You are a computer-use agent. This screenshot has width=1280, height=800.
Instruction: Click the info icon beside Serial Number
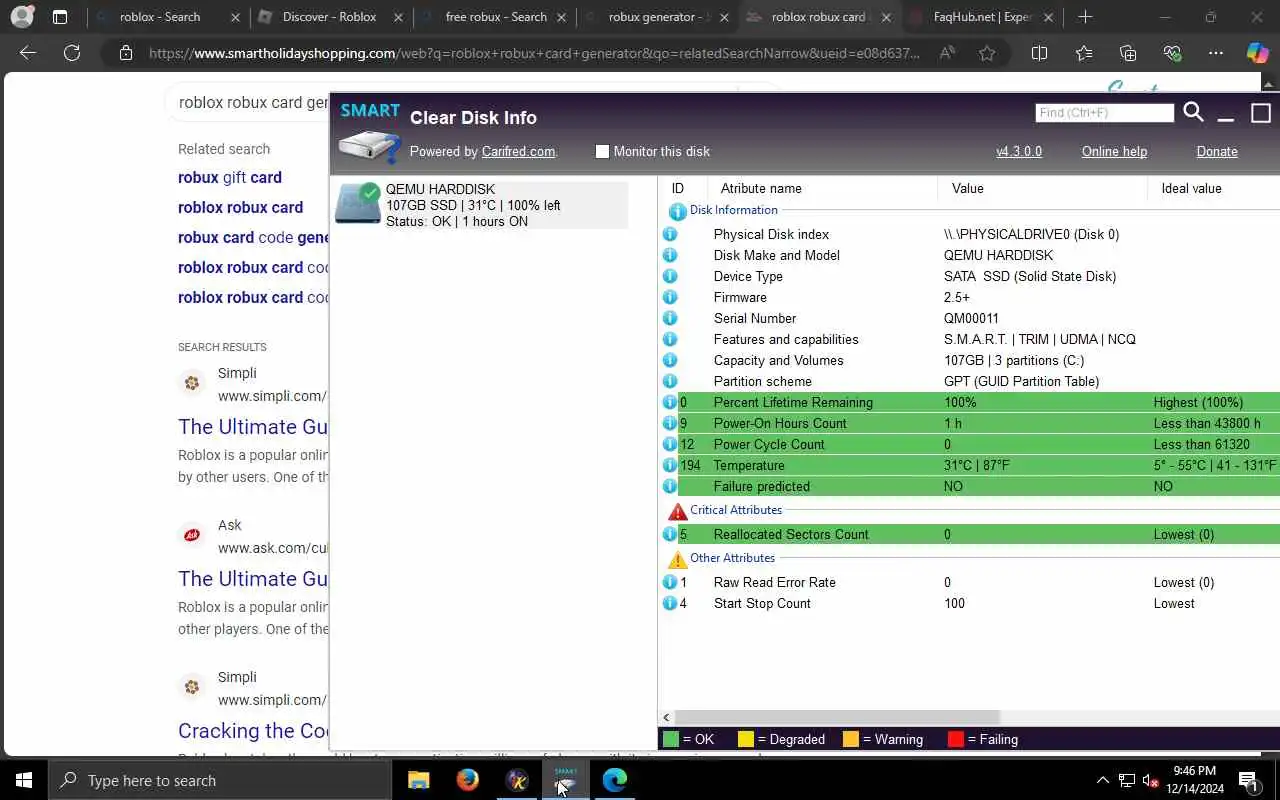[670, 318]
